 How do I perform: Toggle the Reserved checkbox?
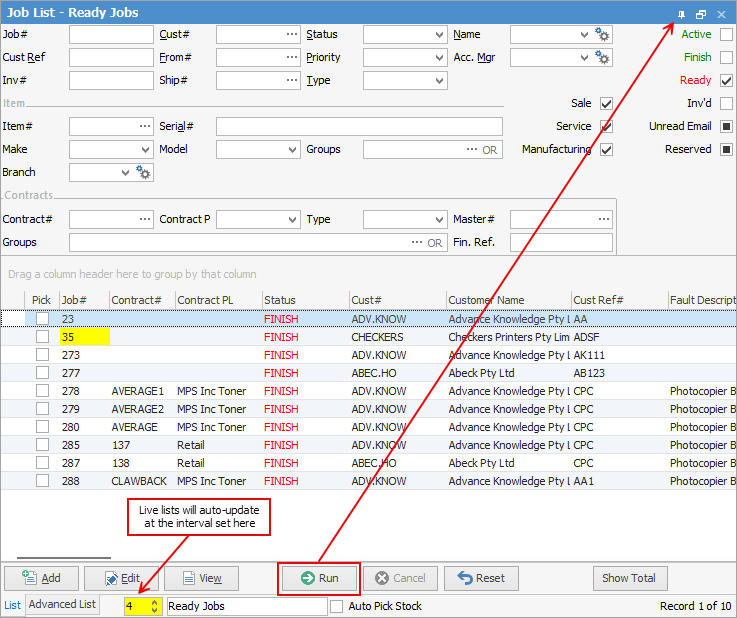pos(726,149)
